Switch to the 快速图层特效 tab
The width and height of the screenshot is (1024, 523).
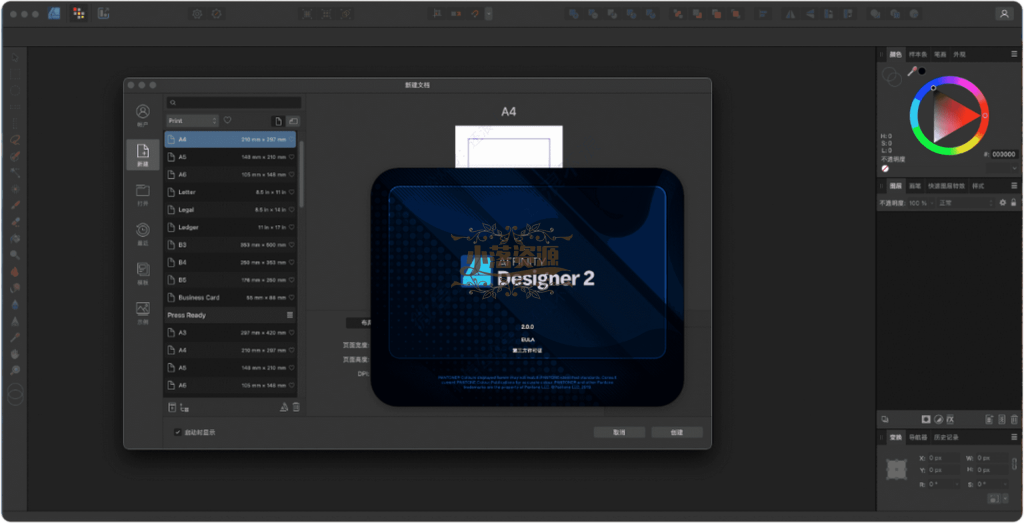click(946, 186)
